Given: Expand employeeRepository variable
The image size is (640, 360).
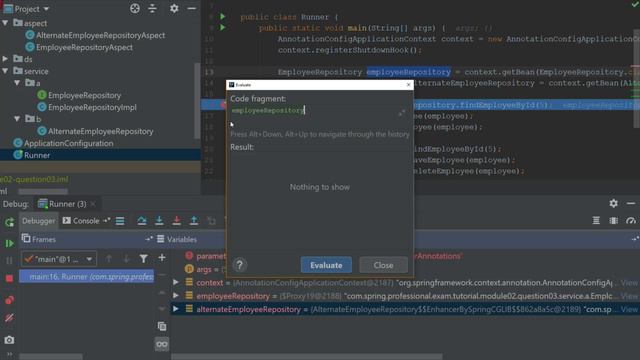Looking at the screenshot, I should (x=176, y=296).
